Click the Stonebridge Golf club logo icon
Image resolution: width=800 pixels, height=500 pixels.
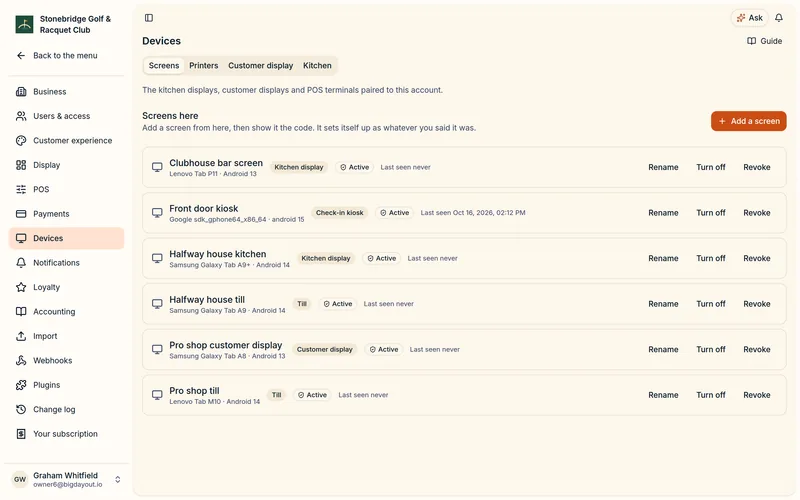click(24, 24)
